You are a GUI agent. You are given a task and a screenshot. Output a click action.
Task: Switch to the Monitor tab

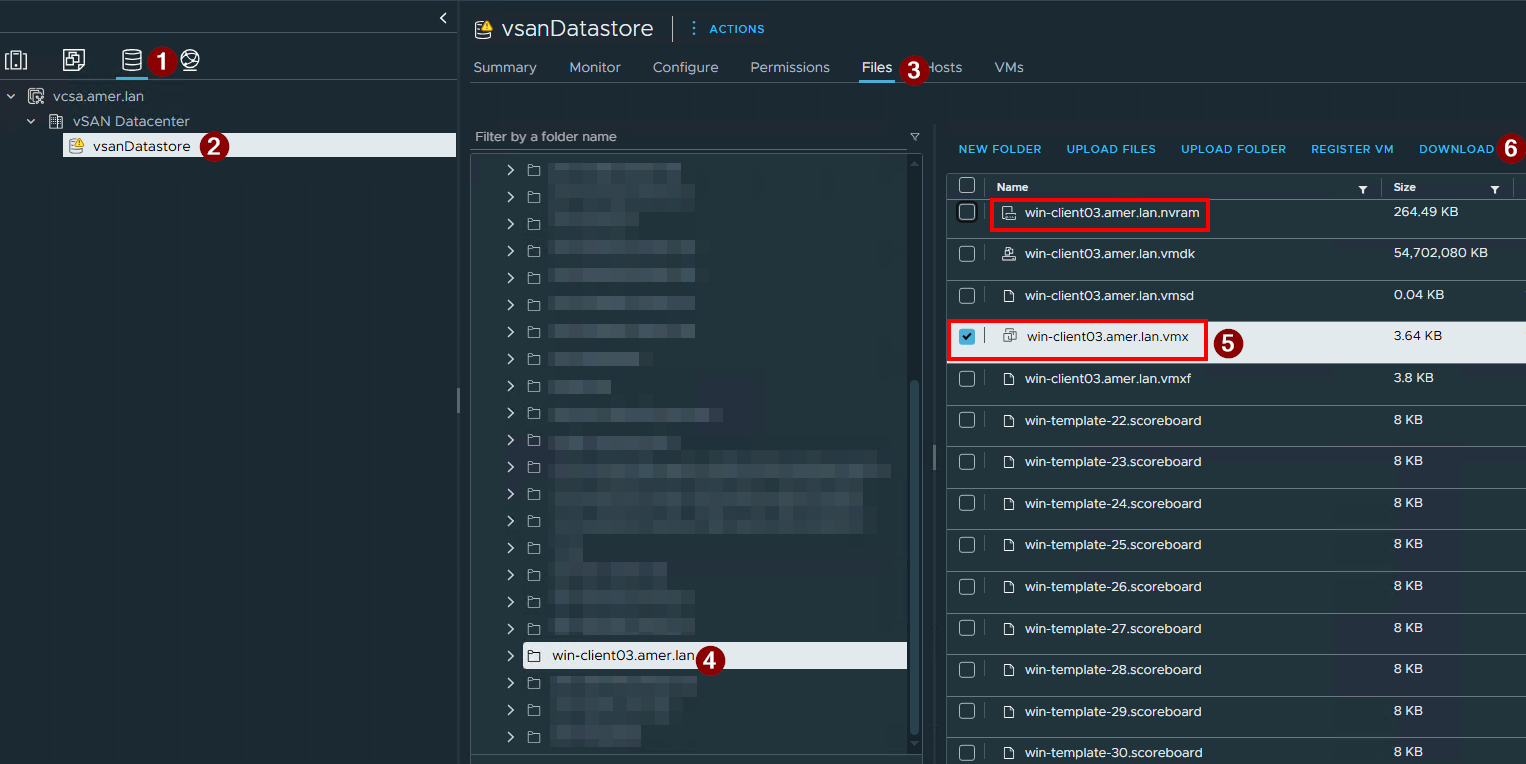click(594, 67)
